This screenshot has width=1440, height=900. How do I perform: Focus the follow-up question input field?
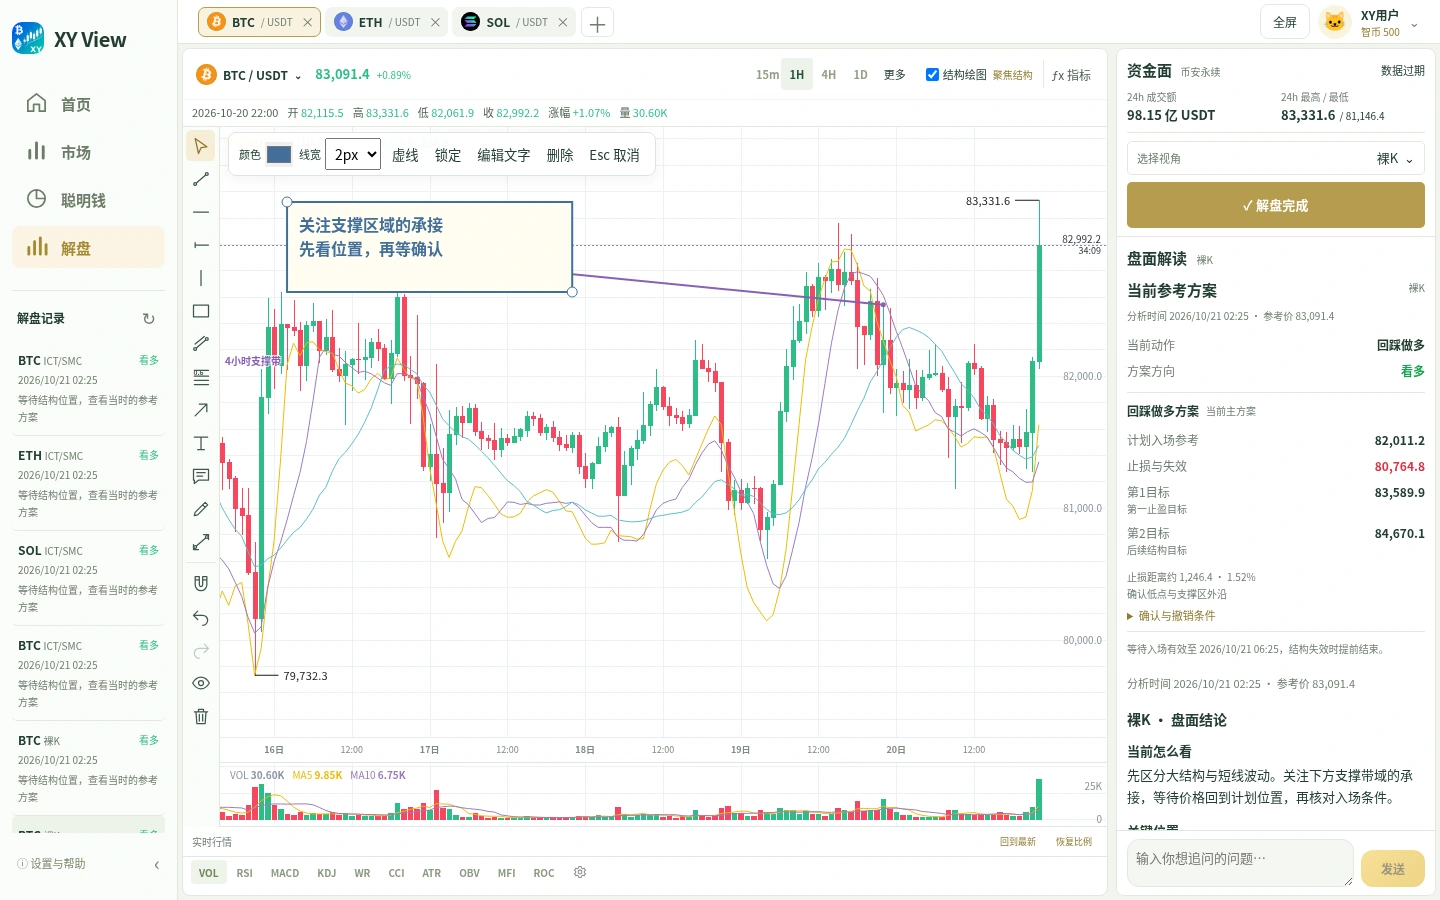tap(1239, 863)
